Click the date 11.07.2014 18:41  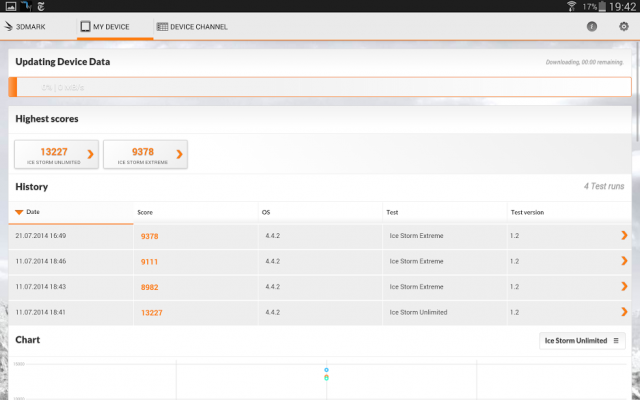pos(41,312)
